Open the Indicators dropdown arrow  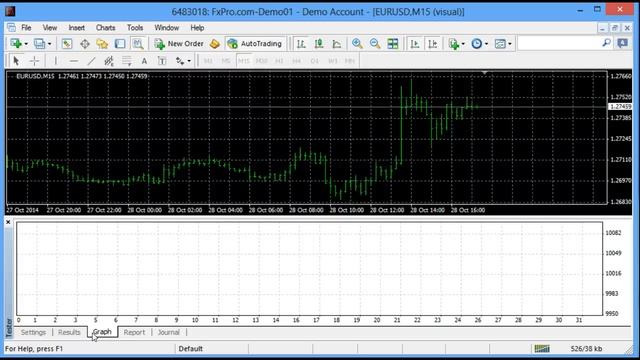463,44
